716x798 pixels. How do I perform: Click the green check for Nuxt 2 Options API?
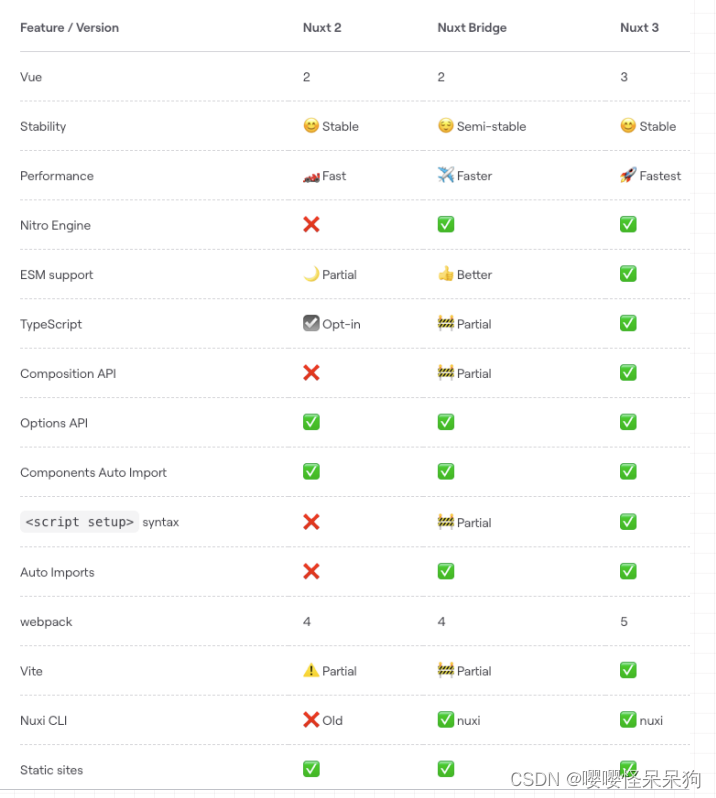pyautogui.click(x=311, y=422)
